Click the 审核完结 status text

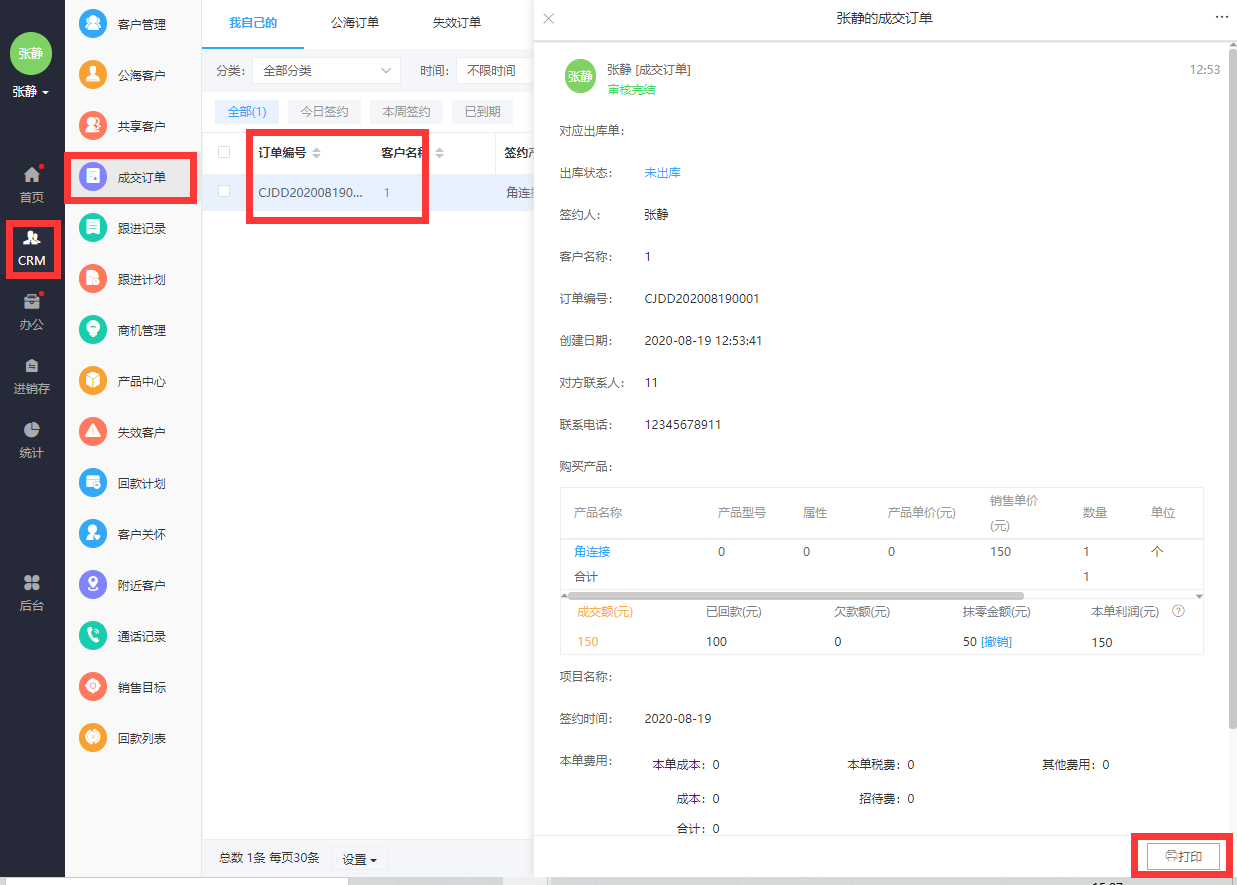click(631, 90)
